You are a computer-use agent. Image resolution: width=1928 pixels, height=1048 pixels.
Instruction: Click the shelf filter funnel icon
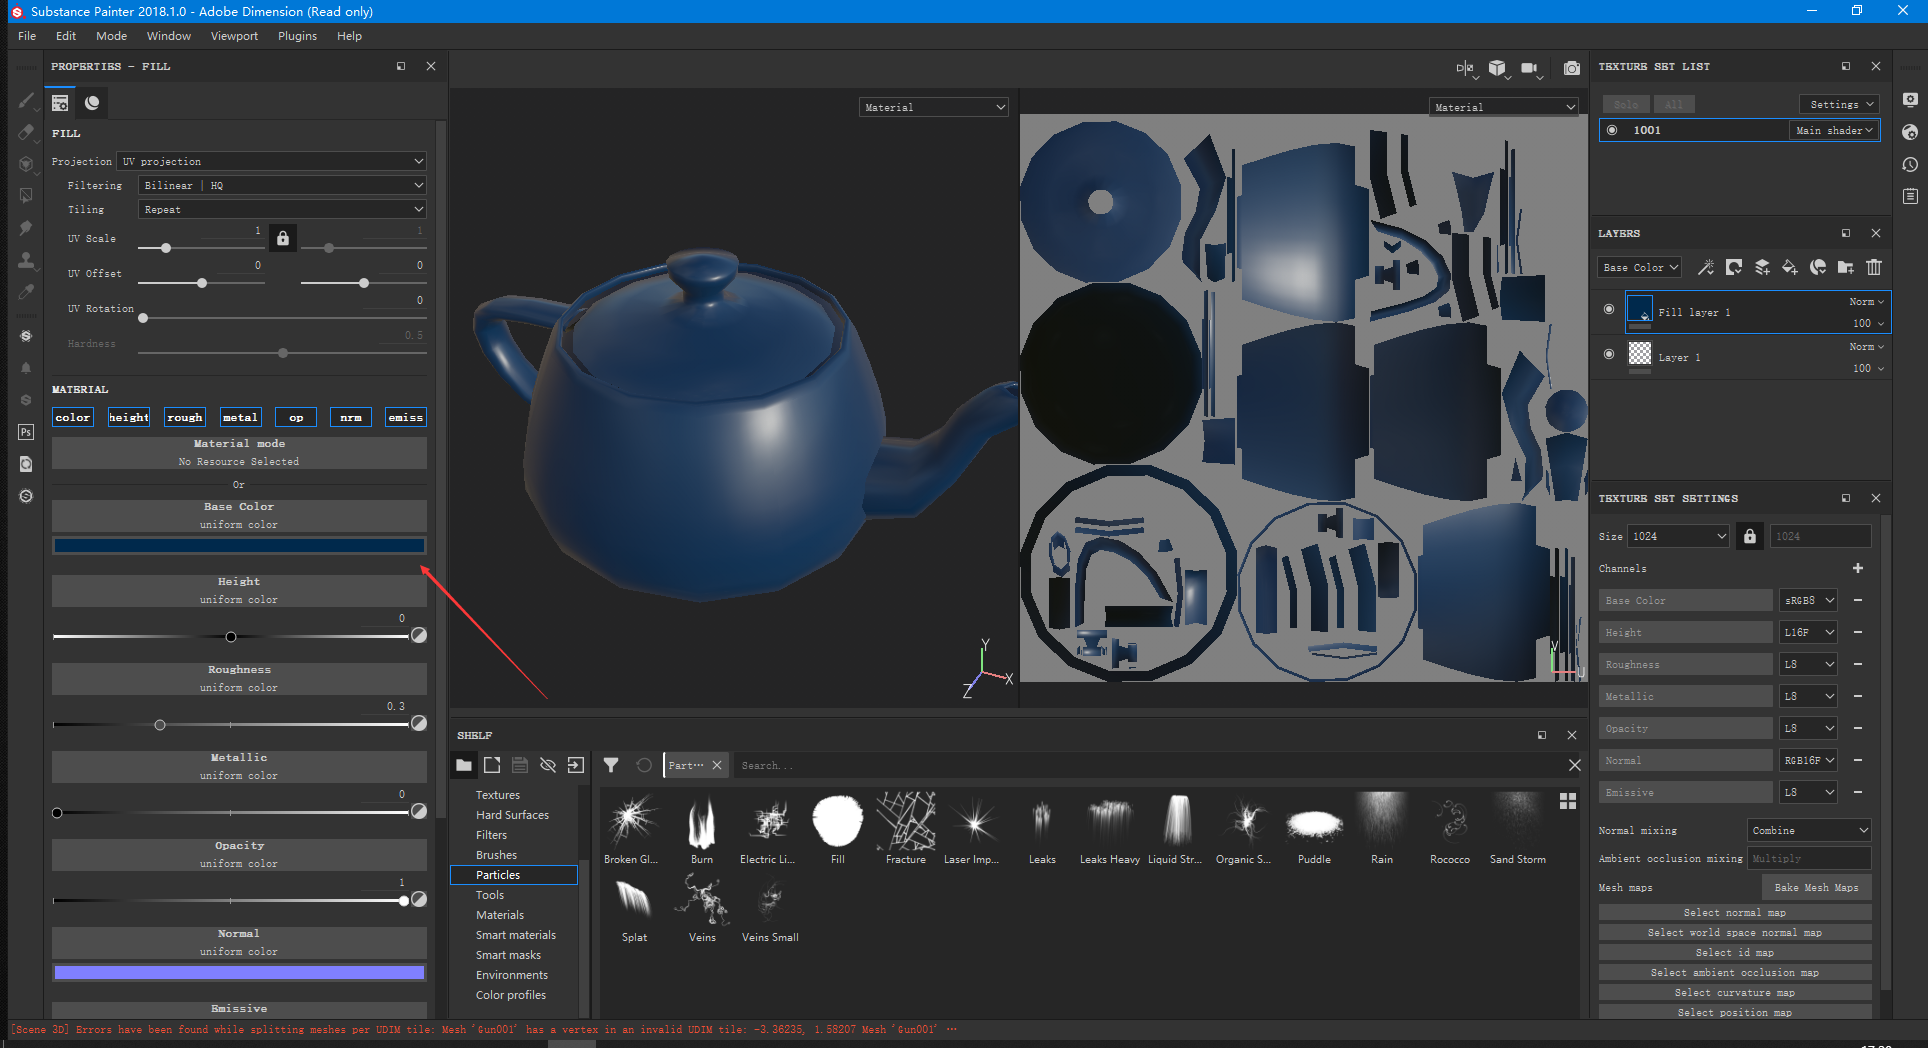pos(611,765)
